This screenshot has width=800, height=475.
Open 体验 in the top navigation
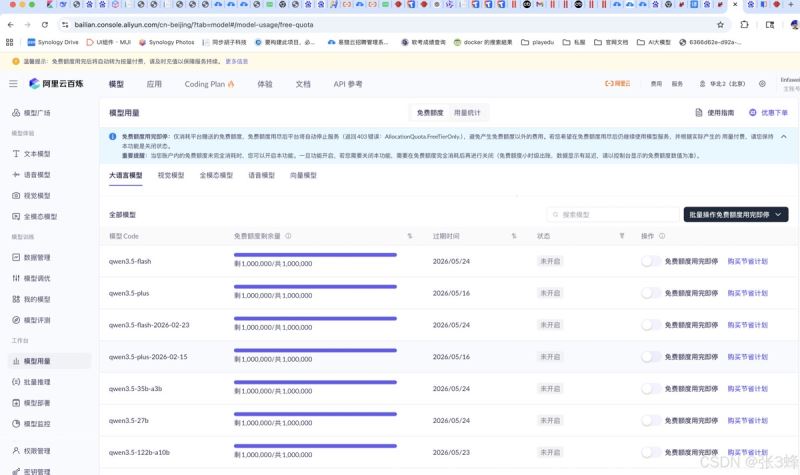tap(265, 84)
